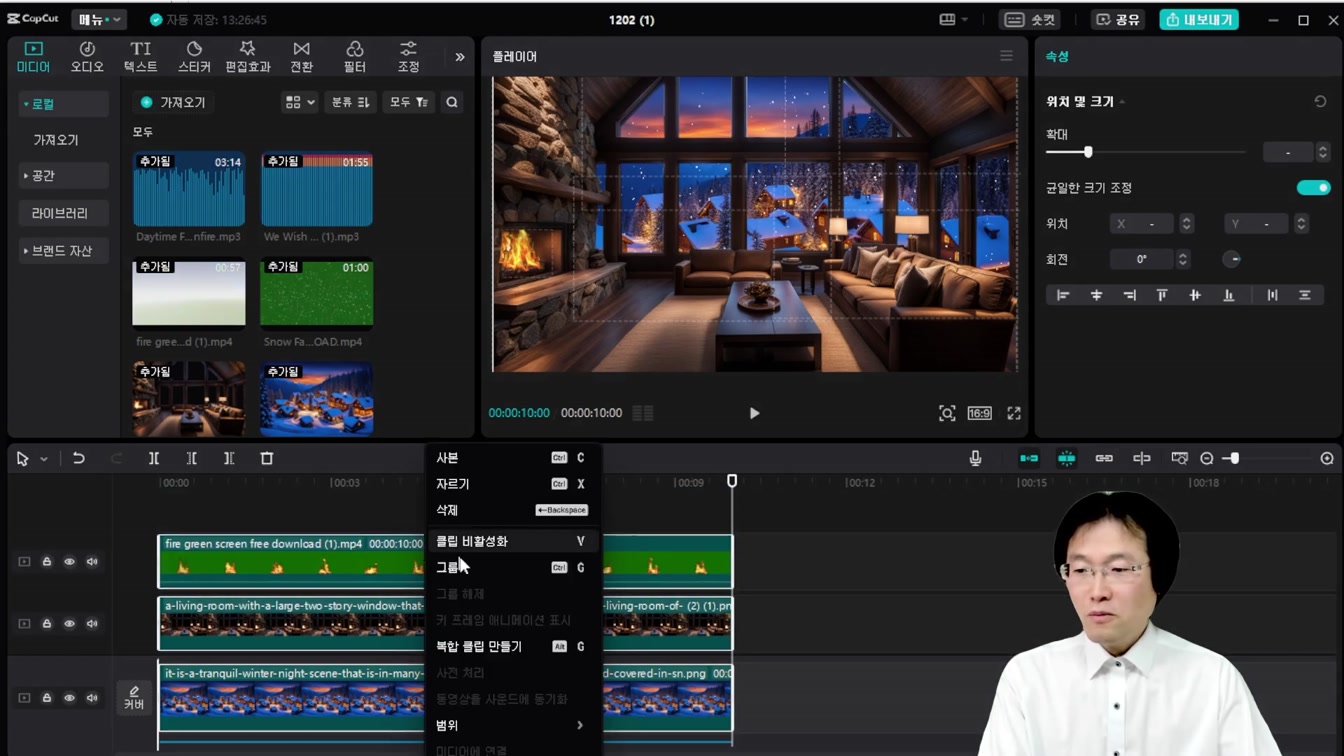Open the 분류 sort option
The width and height of the screenshot is (1344, 756).
(x=350, y=102)
